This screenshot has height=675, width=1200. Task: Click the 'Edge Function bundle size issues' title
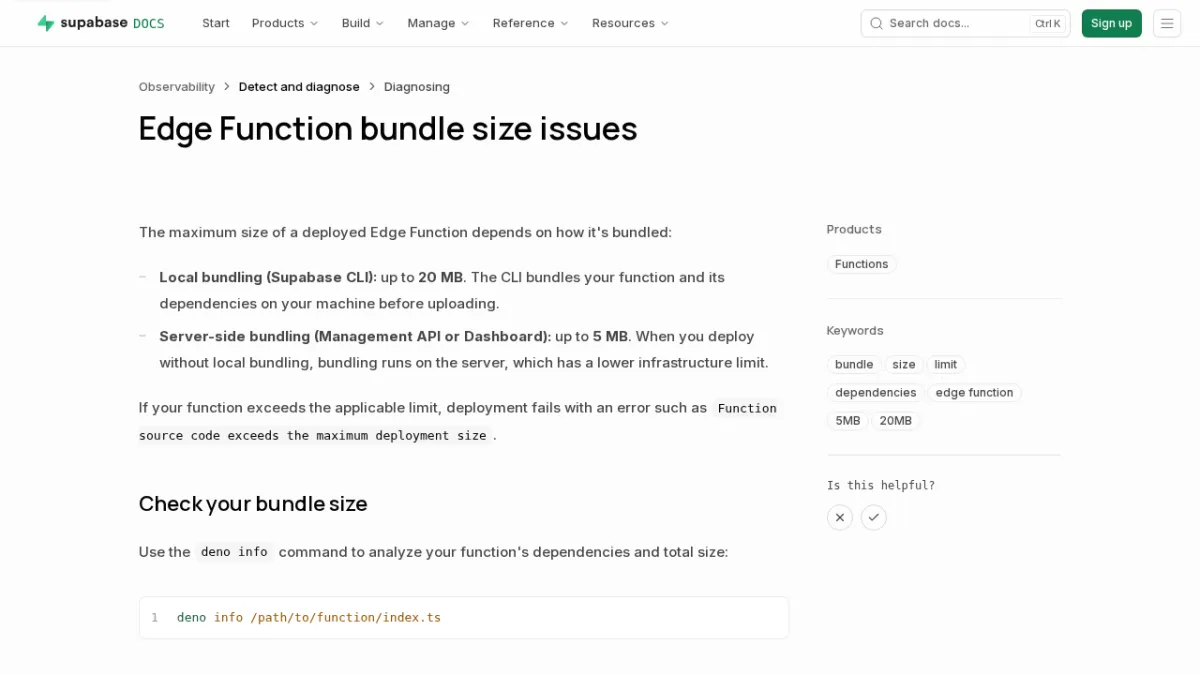tap(388, 129)
